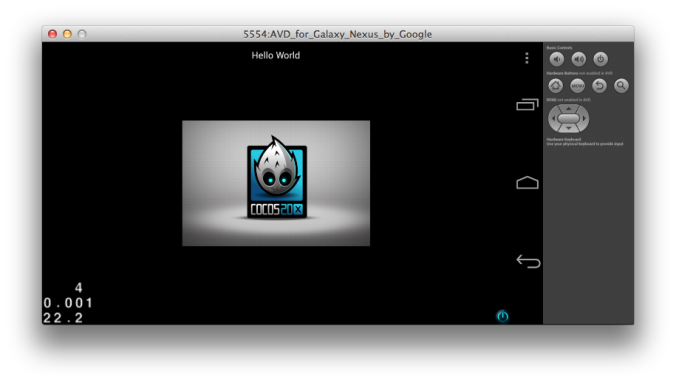
Task: Click the Cocos2d-x logo image
Action: click(x=276, y=183)
